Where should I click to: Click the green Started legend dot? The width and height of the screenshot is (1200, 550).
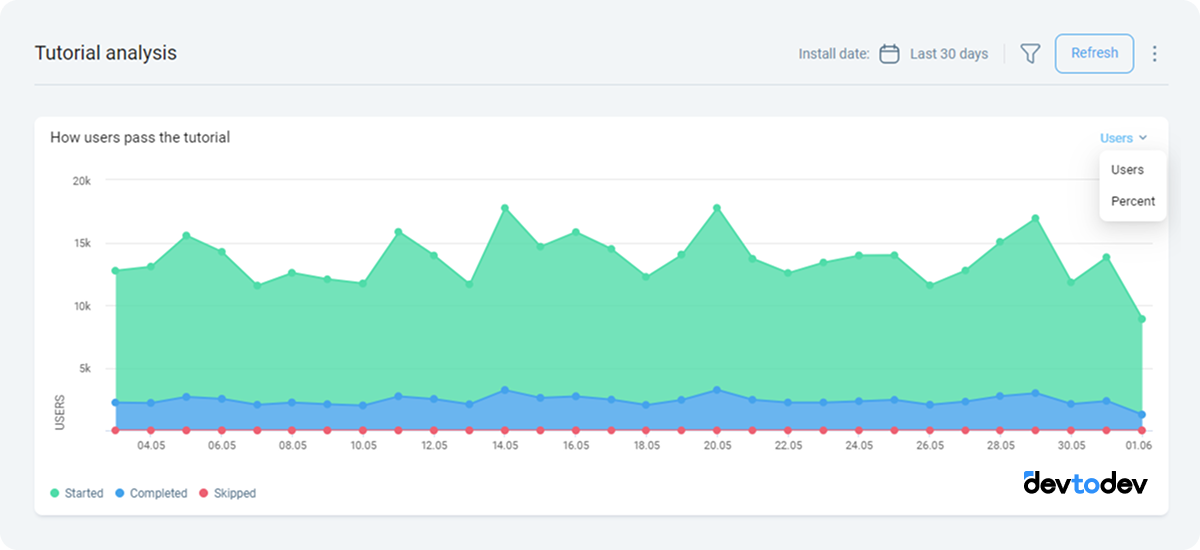tap(55, 494)
